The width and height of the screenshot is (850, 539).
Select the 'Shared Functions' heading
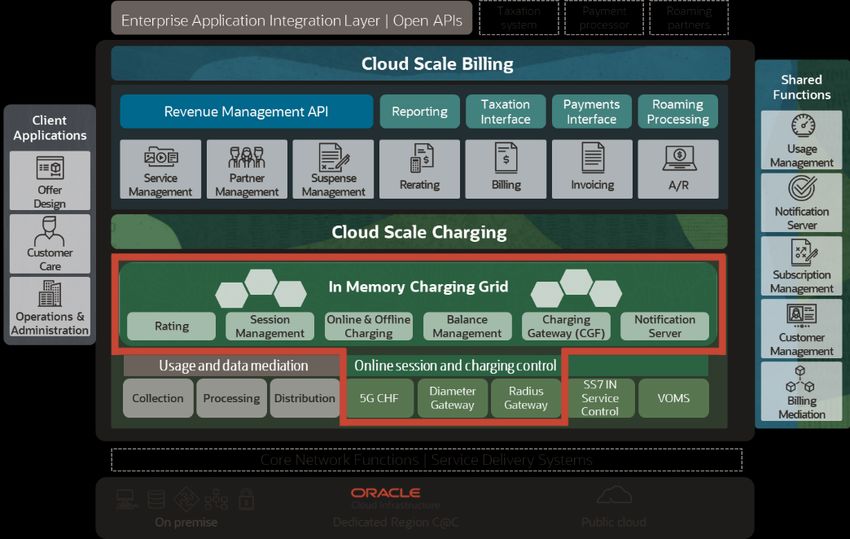pos(802,87)
